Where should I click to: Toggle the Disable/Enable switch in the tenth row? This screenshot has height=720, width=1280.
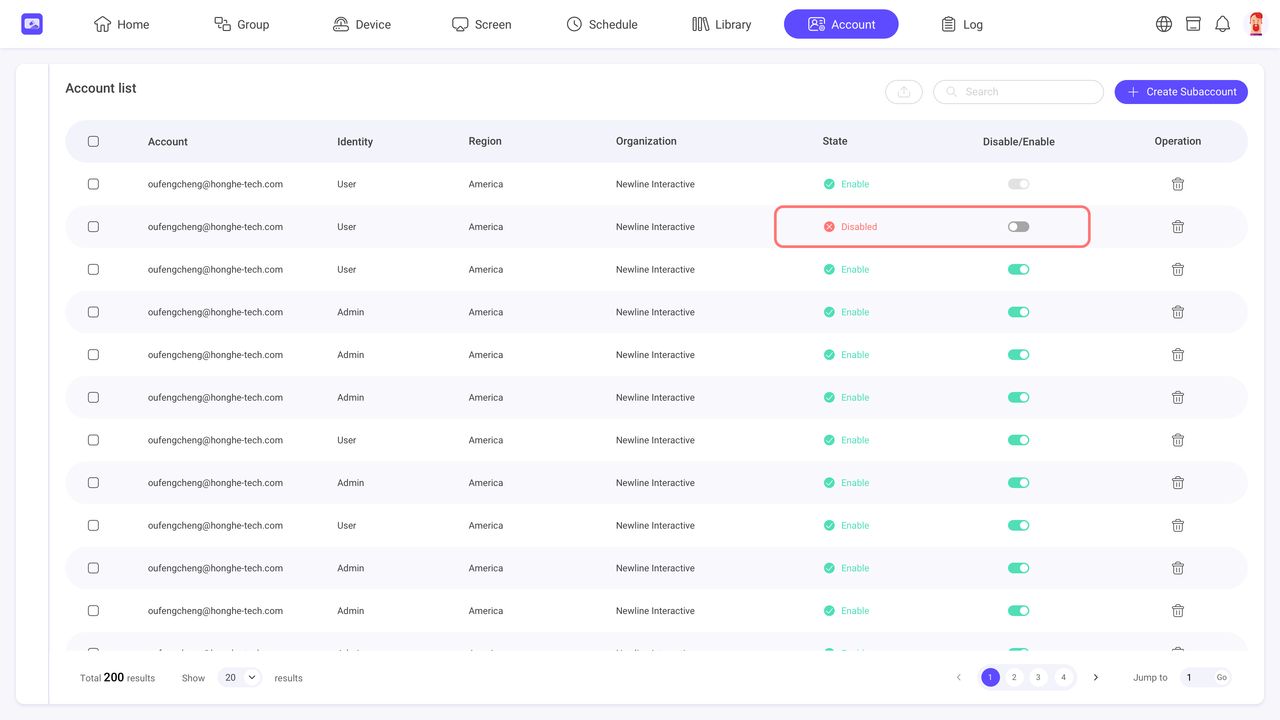click(x=1018, y=568)
